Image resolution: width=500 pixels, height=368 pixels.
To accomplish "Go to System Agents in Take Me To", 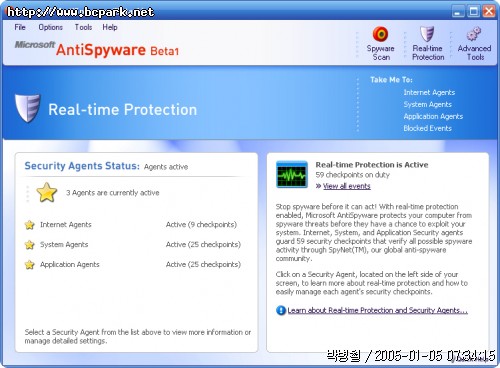I will click(x=427, y=104).
